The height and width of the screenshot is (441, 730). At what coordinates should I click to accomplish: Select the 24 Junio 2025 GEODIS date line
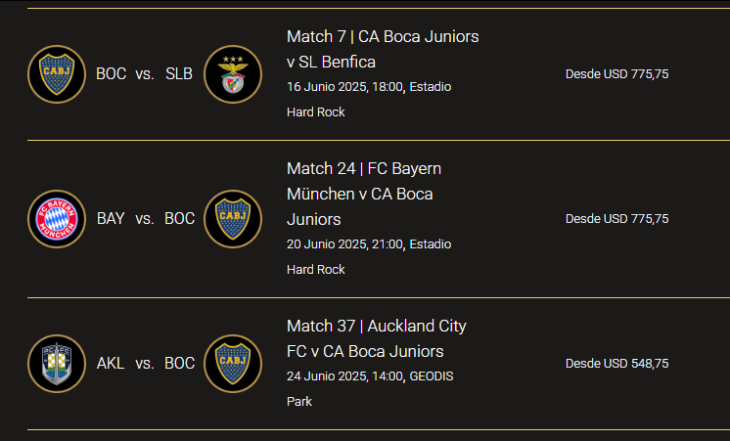coord(370,389)
